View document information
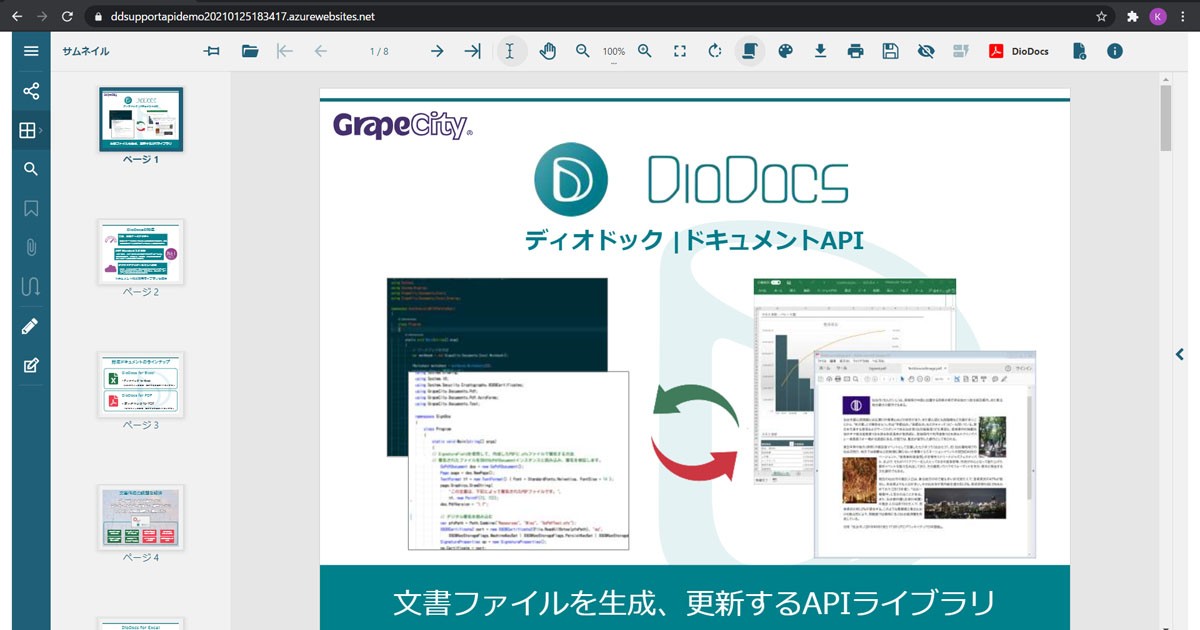The height and width of the screenshot is (630, 1200). click(1114, 51)
